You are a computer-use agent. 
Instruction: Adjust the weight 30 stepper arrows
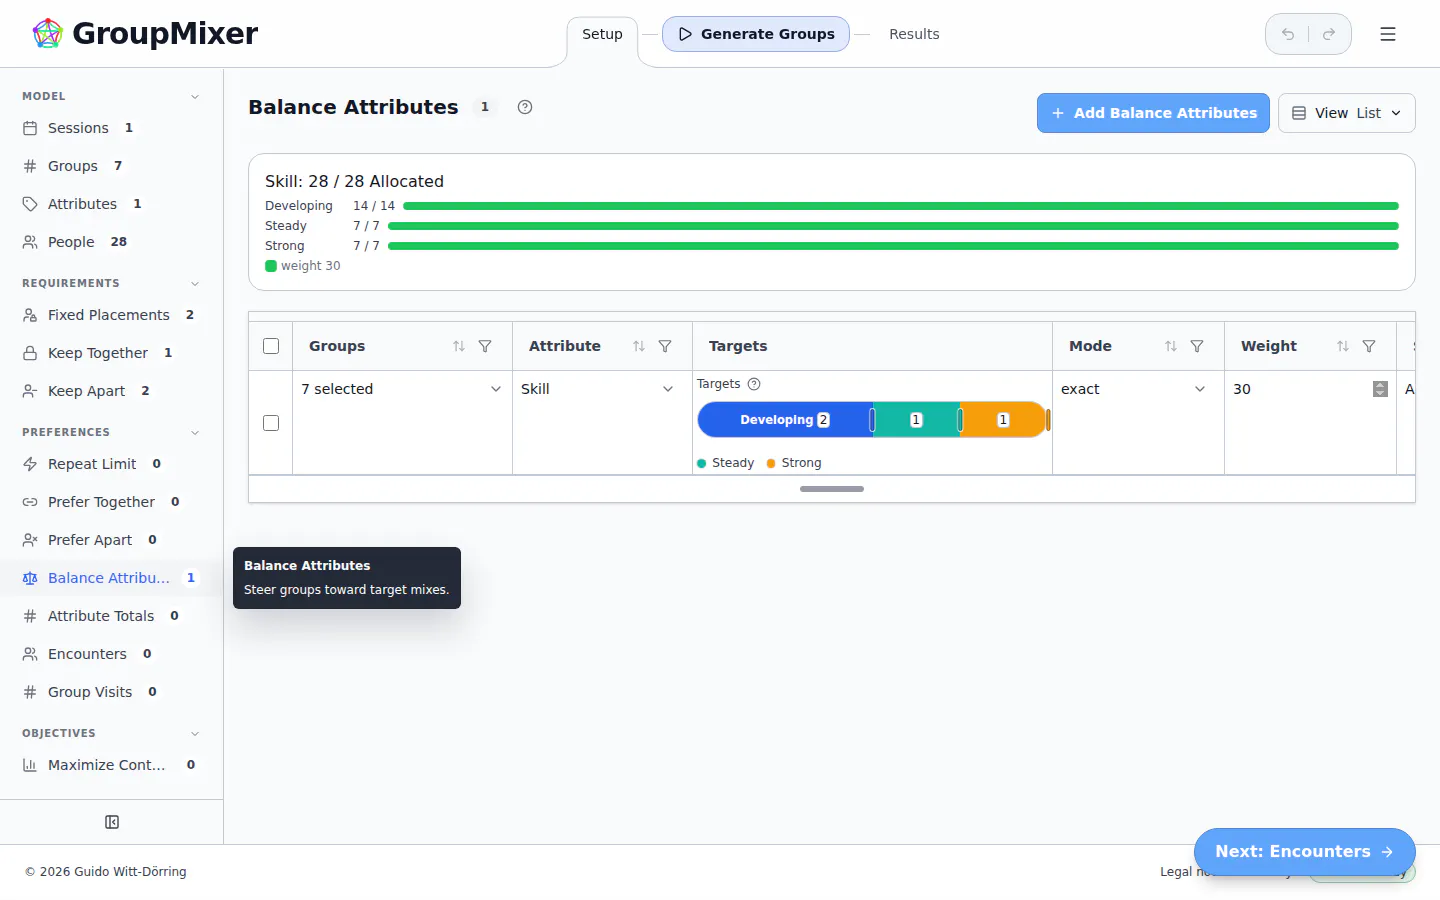pos(1380,389)
